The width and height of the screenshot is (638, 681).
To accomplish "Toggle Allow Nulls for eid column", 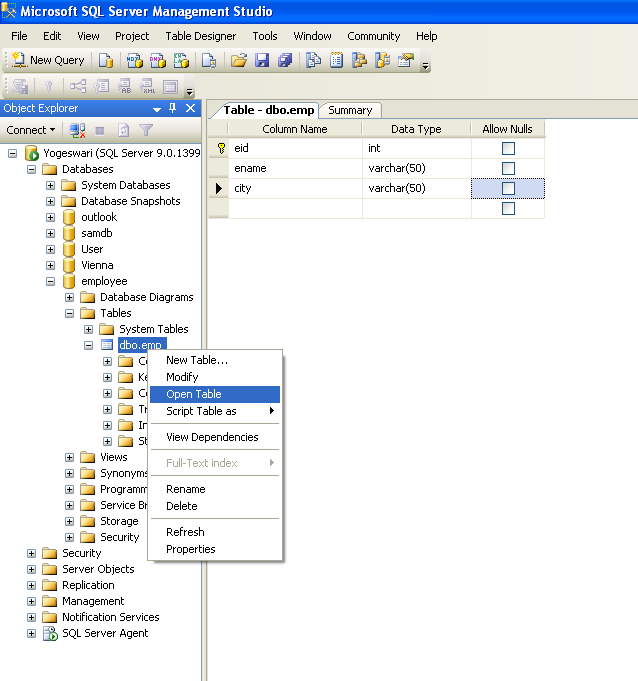I will [x=508, y=149].
